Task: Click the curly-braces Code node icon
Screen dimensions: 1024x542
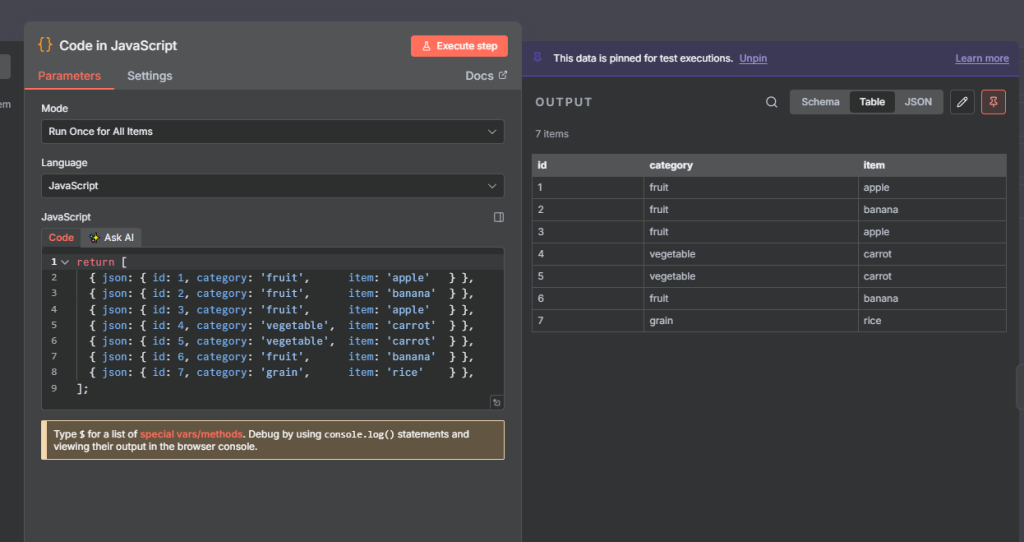Action: coord(45,45)
